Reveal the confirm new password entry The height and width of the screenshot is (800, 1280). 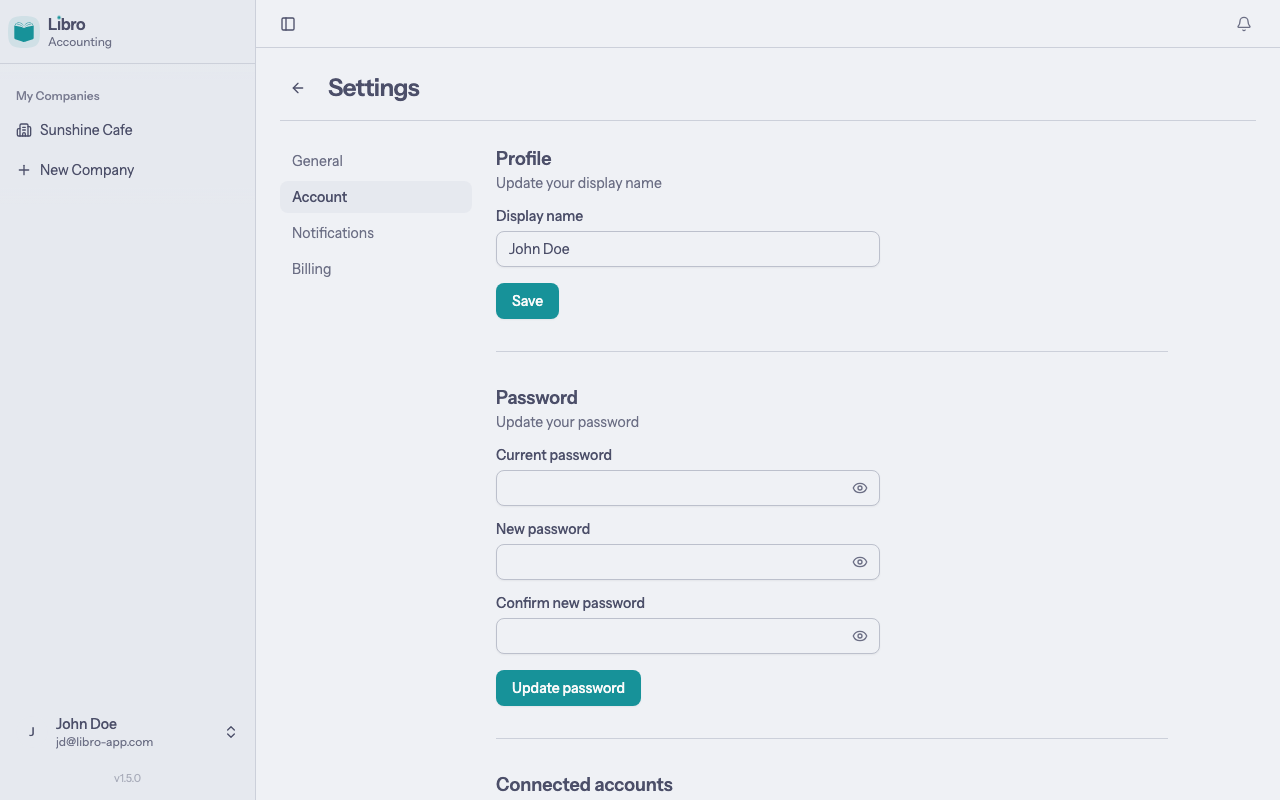point(859,636)
